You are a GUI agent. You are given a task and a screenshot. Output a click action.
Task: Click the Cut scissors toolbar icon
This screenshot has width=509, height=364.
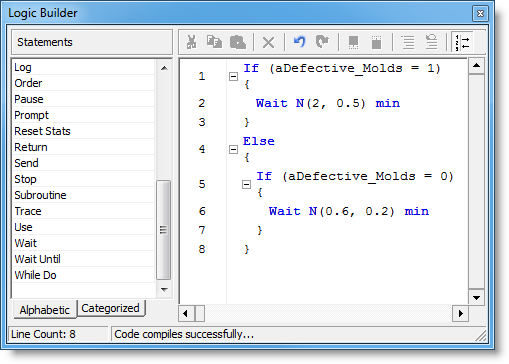click(191, 42)
